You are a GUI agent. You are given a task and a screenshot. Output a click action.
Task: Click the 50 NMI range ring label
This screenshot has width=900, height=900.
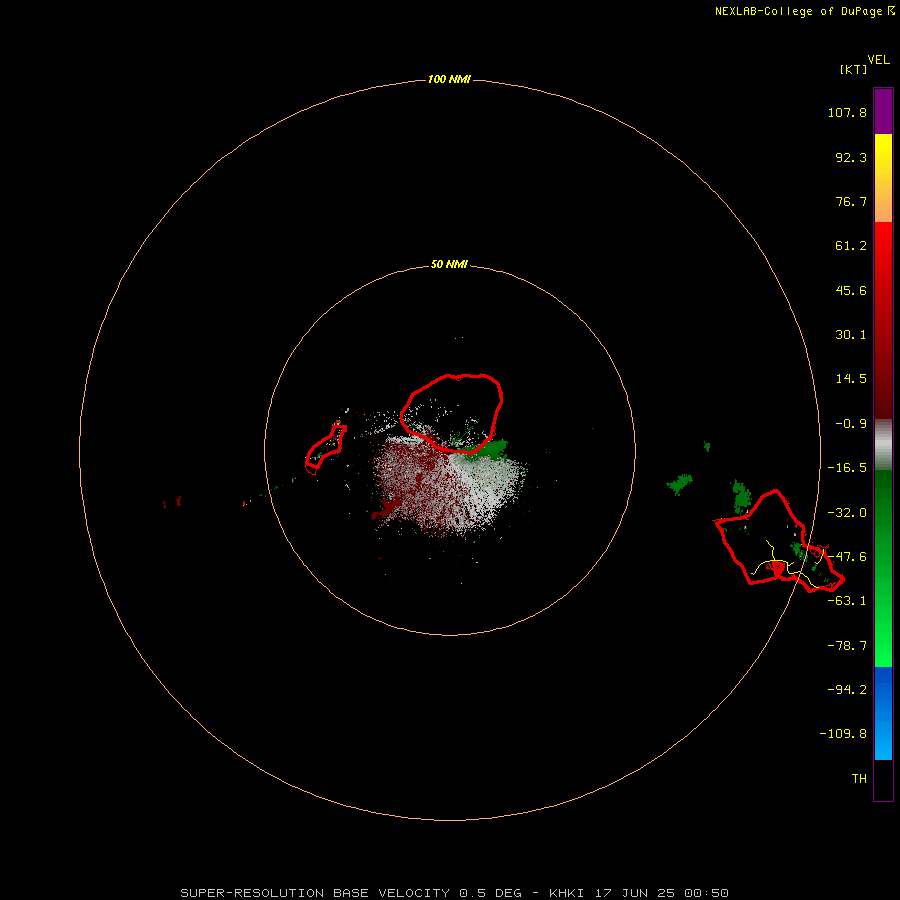[449, 264]
